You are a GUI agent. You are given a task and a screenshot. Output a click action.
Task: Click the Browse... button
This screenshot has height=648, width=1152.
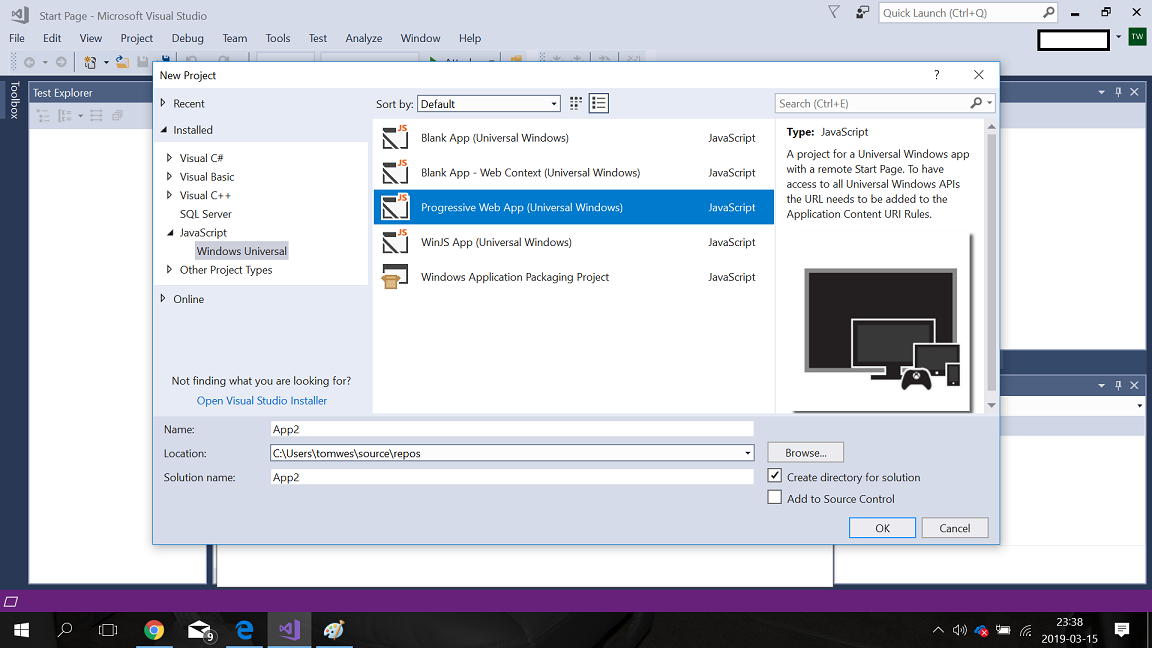coord(805,453)
